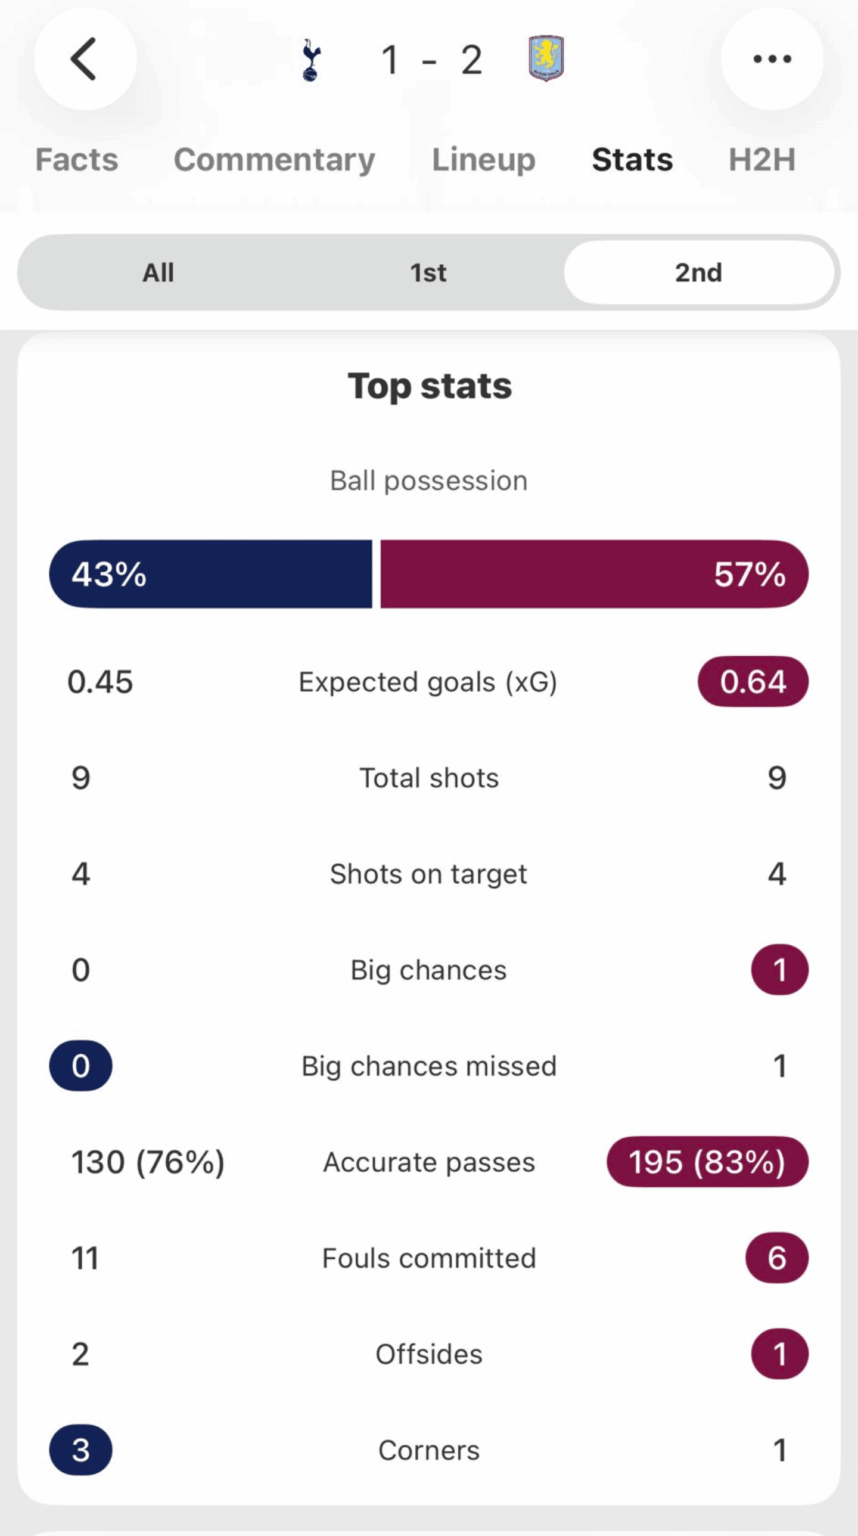Click the Top stats heading
Viewport: 858px width, 1536px height.
point(429,385)
